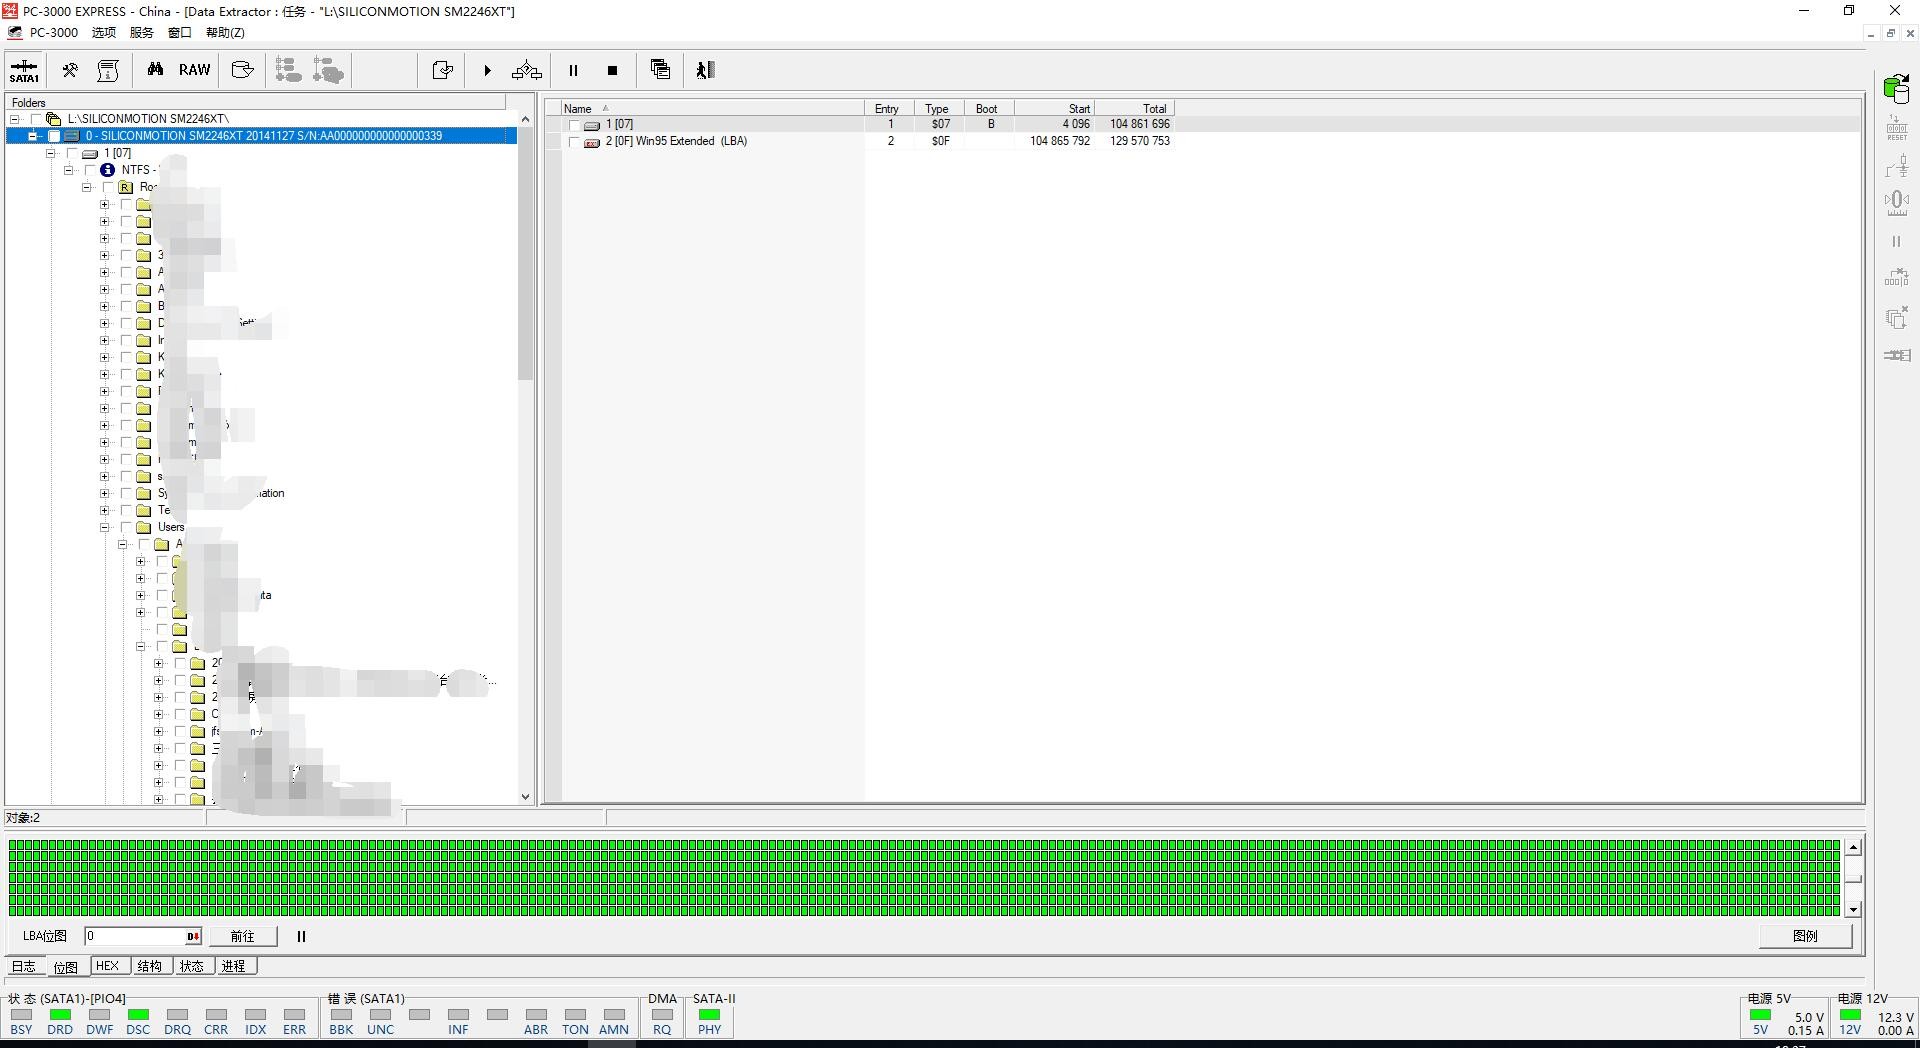The height and width of the screenshot is (1048, 1920).
Task: Click the binoculars search icon
Action: coord(155,69)
